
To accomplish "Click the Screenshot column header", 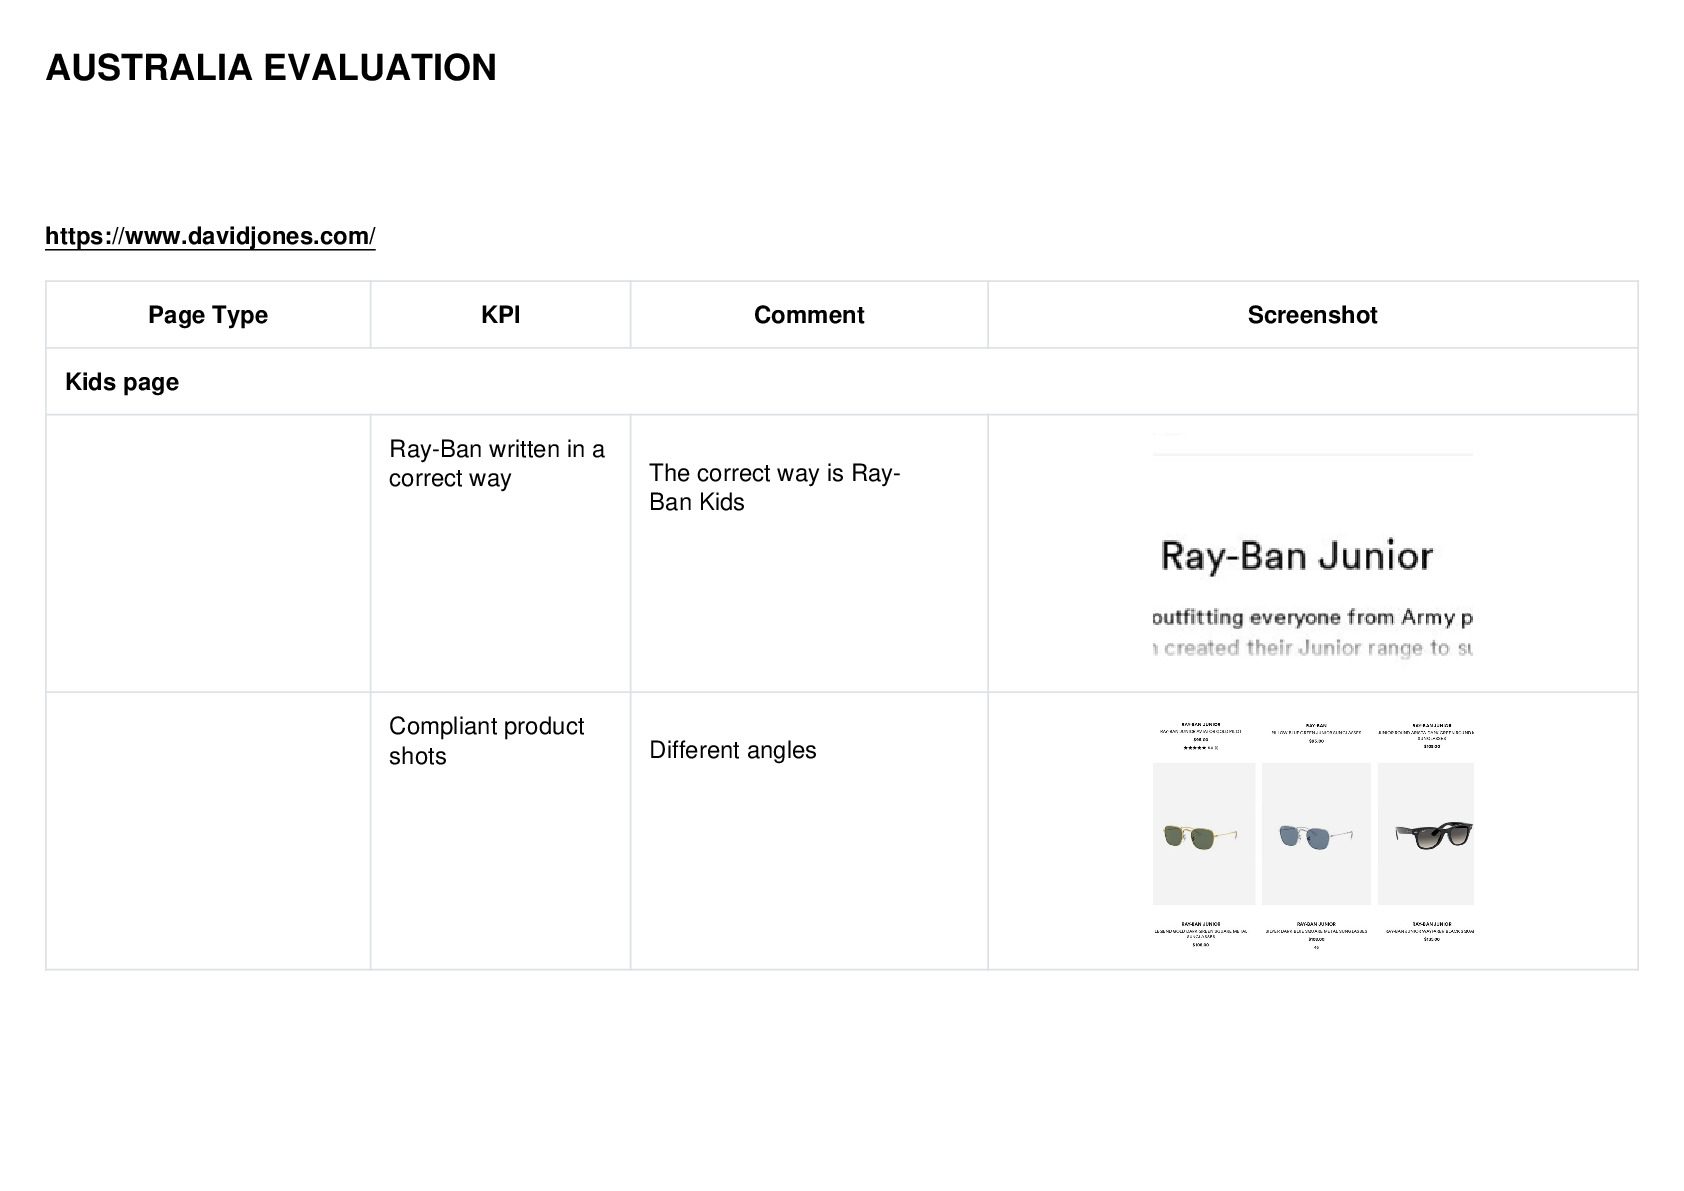I will [x=1312, y=315].
